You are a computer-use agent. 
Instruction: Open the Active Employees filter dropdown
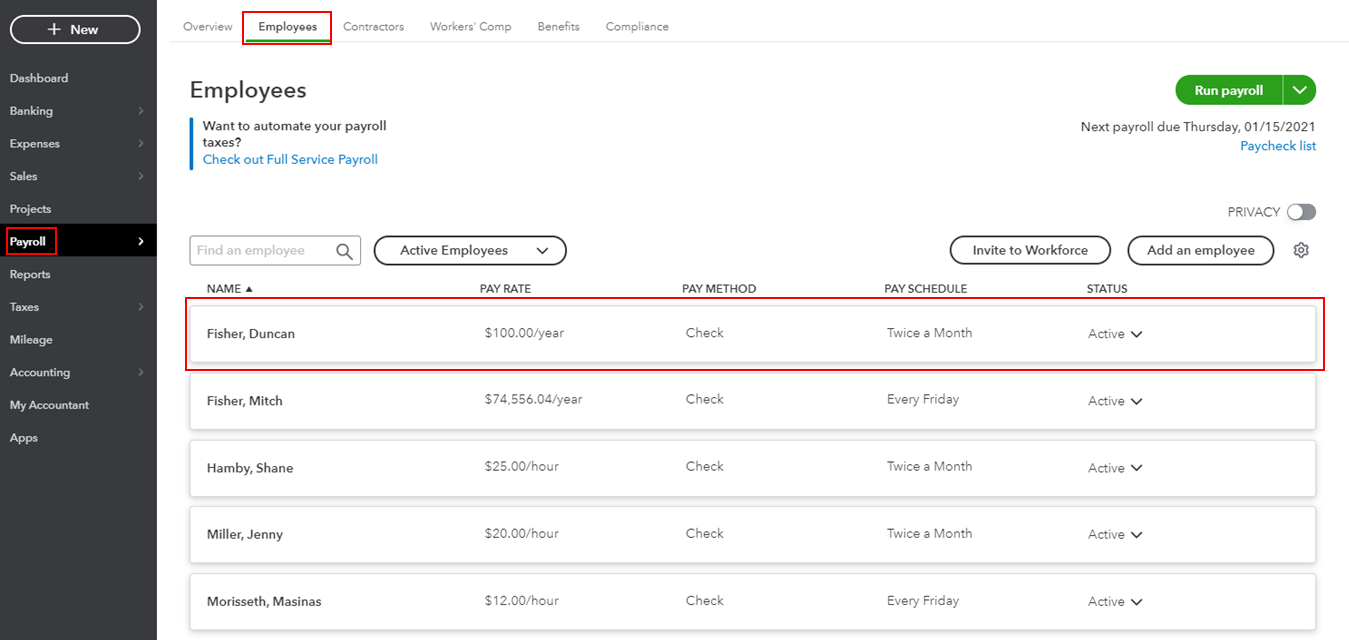pos(470,250)
